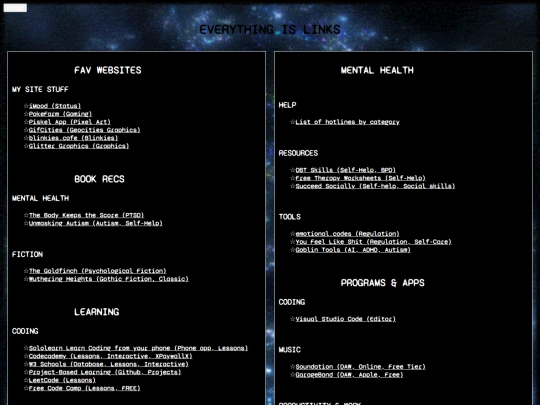Click the TOOLS subheading
540x405 pixels.
point(290,217)
